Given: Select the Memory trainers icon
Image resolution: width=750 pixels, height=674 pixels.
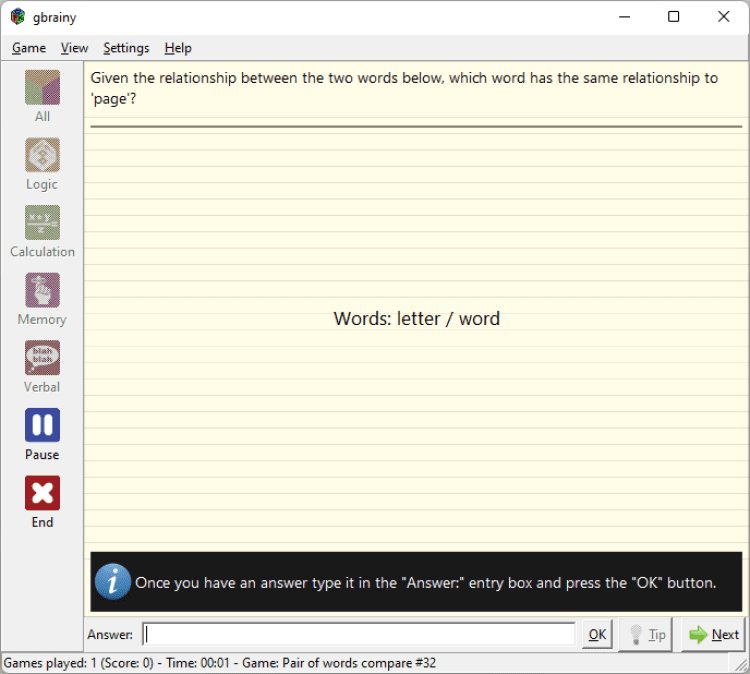Looking at the screenshot, I should coord(42,290).
